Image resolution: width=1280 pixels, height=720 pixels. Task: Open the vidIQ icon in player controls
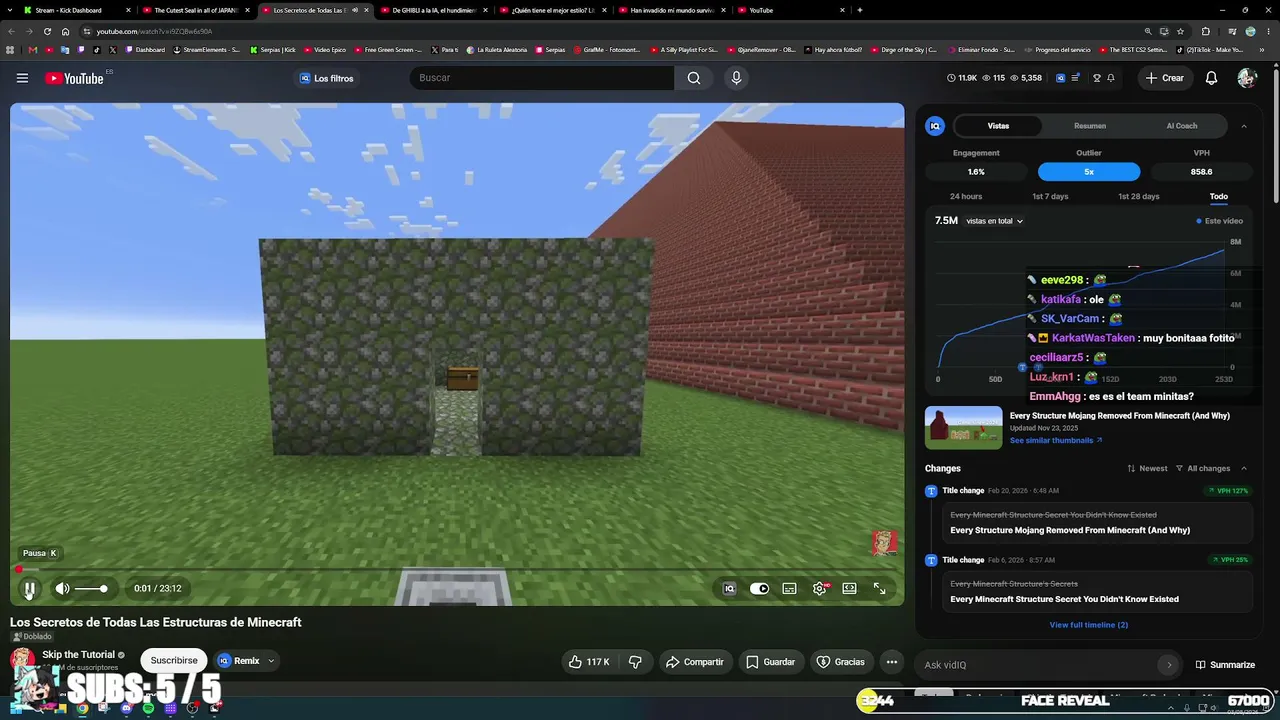[729, 589]
